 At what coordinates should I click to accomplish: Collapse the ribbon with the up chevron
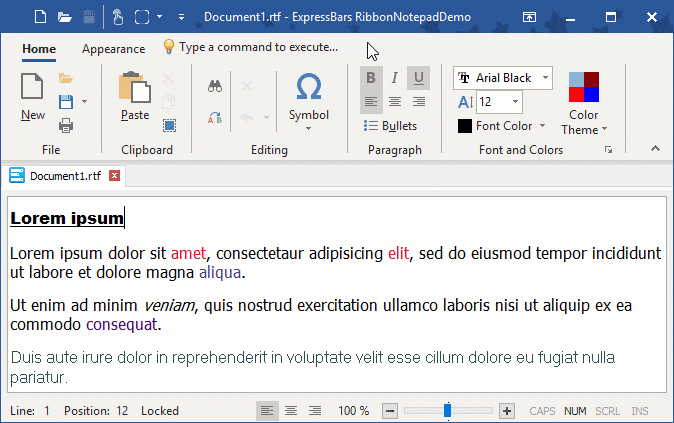[x=655, y=149]
